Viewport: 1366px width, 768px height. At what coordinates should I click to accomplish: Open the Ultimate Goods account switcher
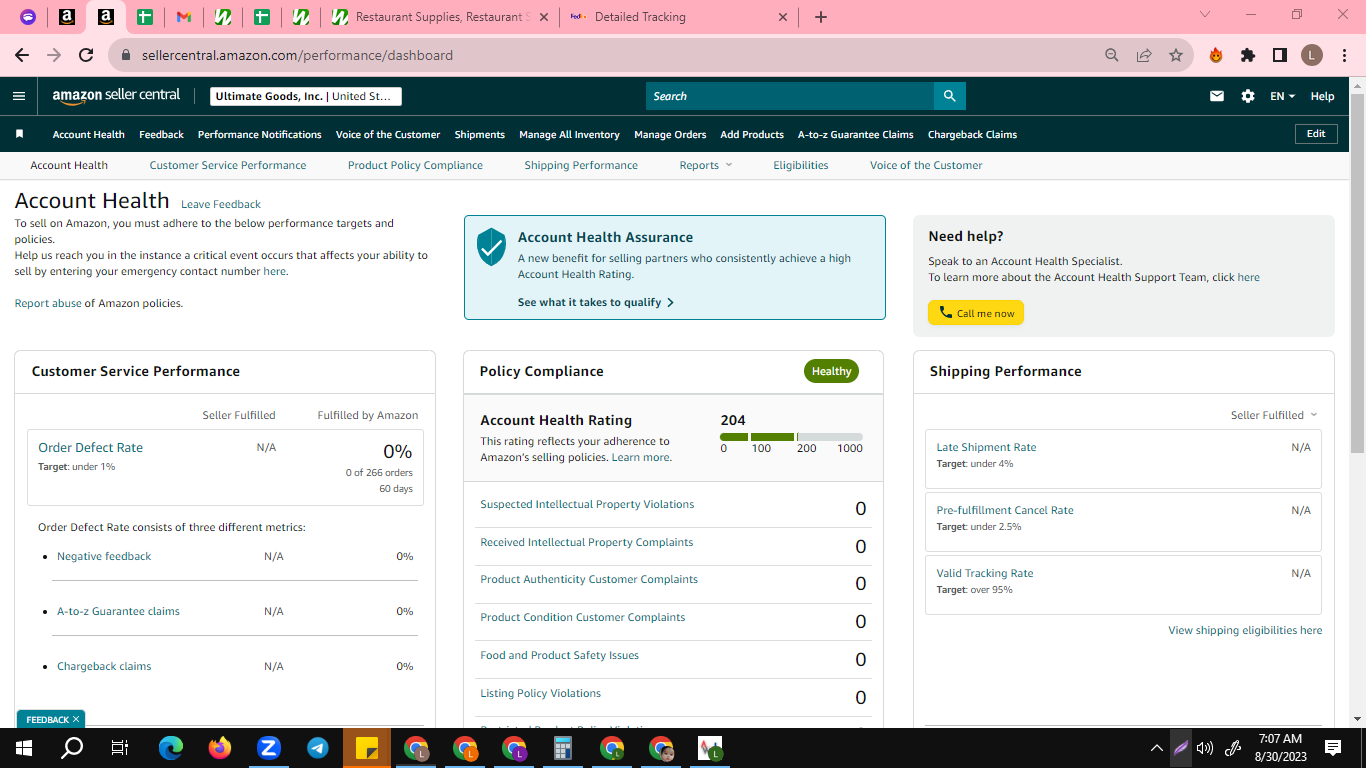click(x=306, y=96)
